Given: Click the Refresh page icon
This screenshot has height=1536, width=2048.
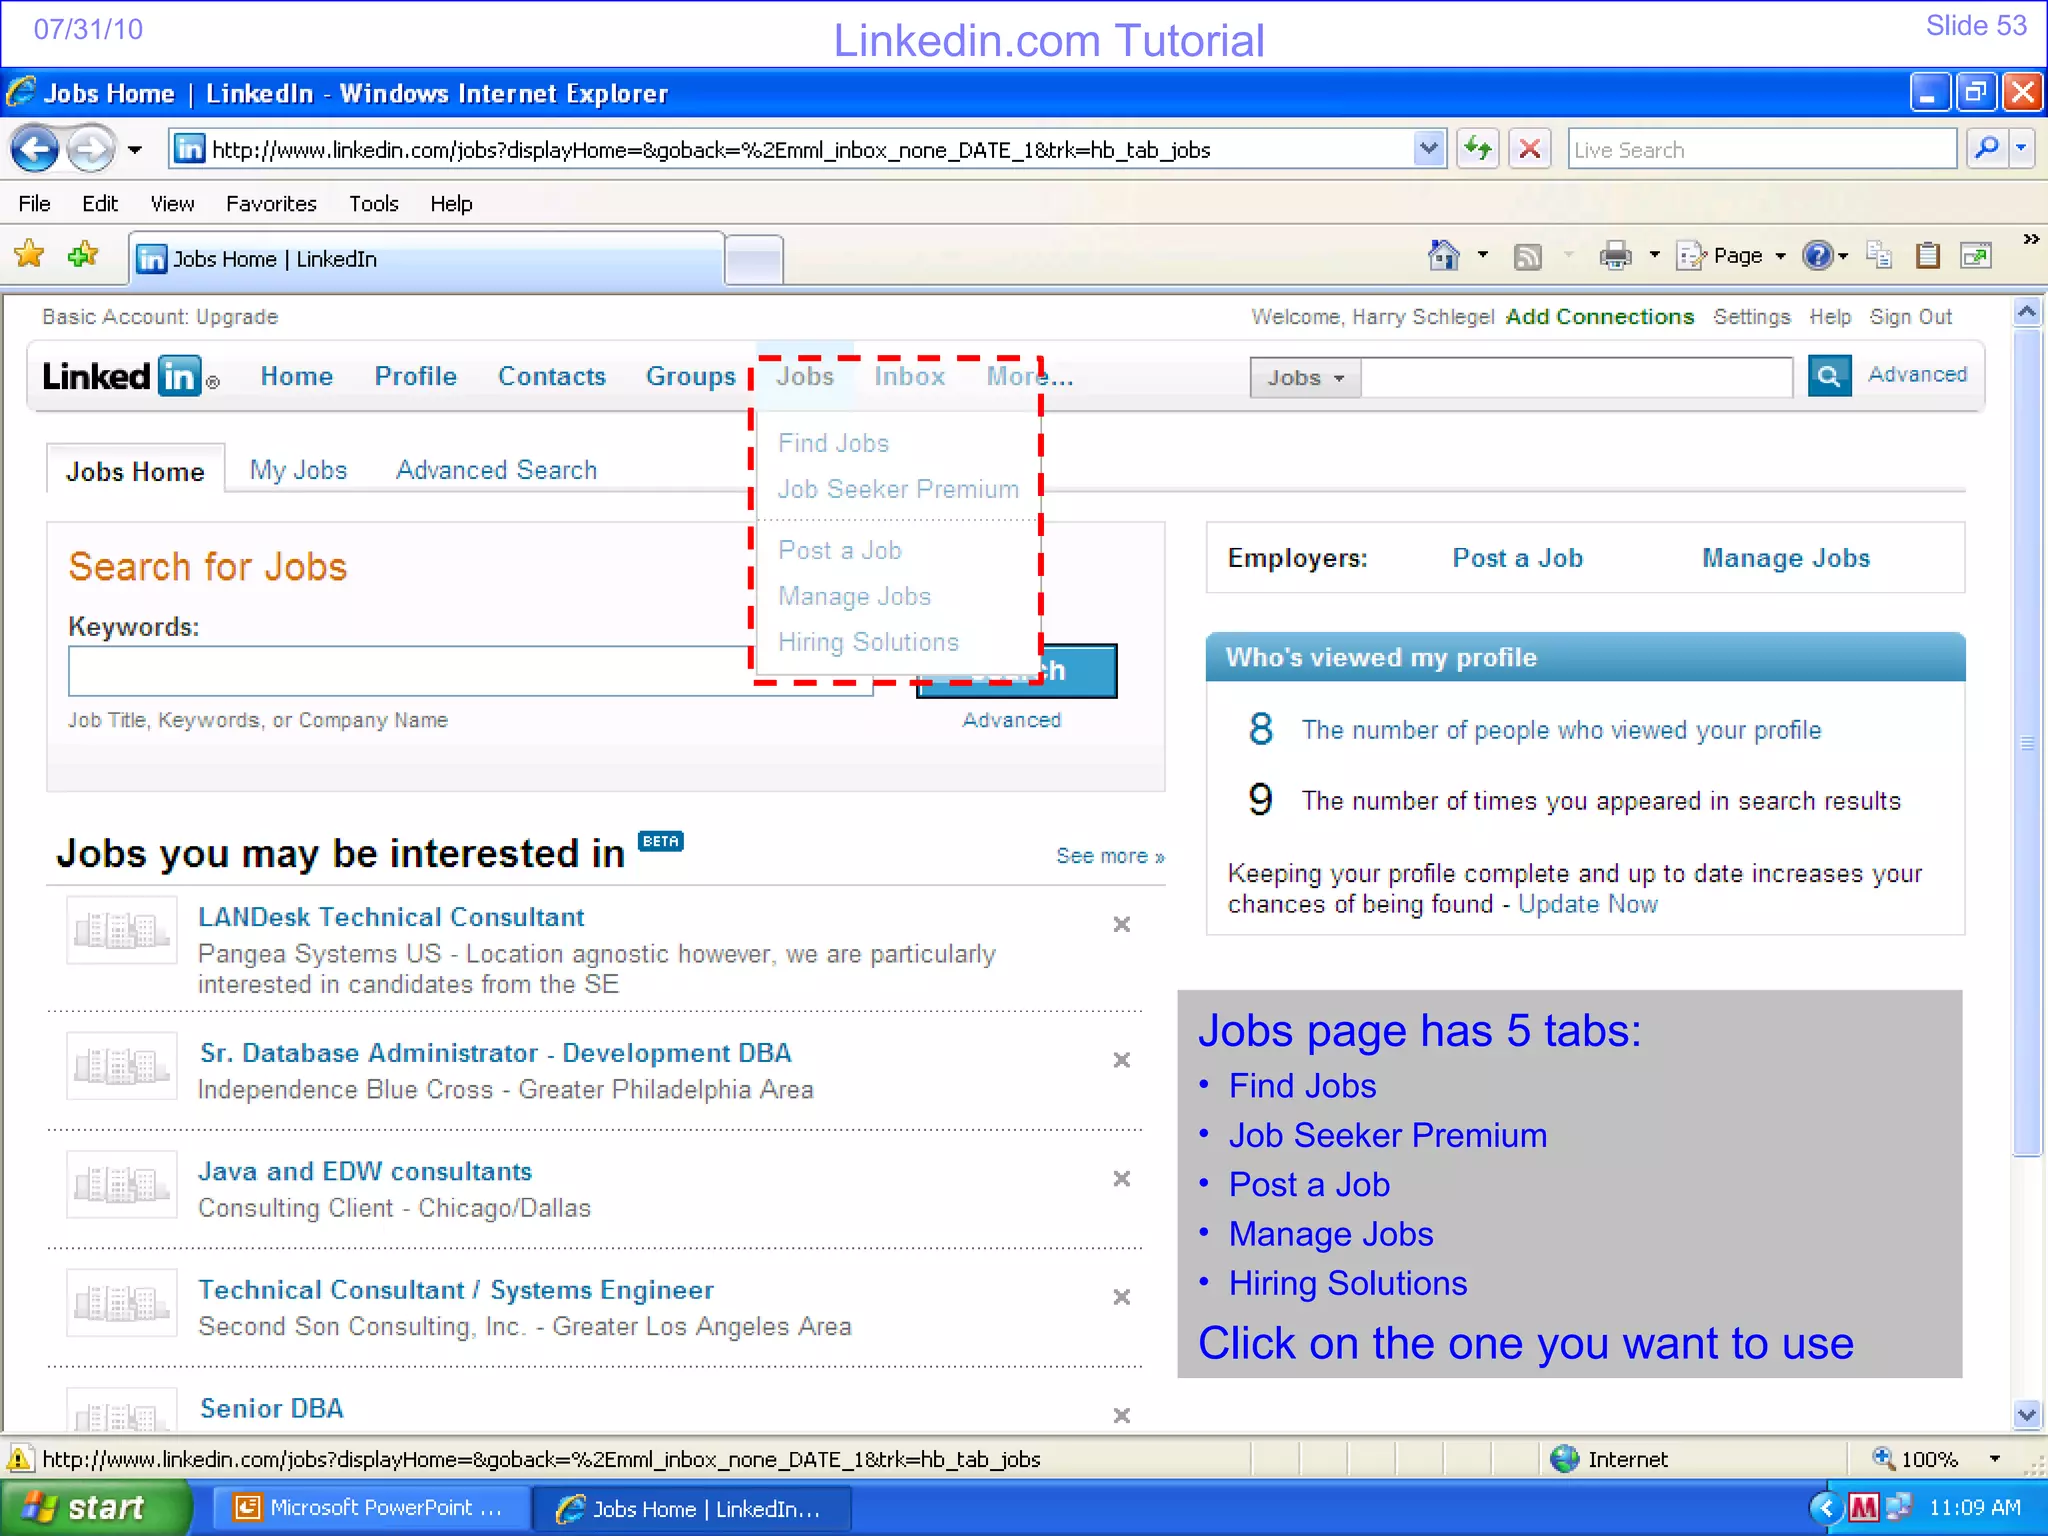Looking at the screenshot, I should (x=1478, y=150).
